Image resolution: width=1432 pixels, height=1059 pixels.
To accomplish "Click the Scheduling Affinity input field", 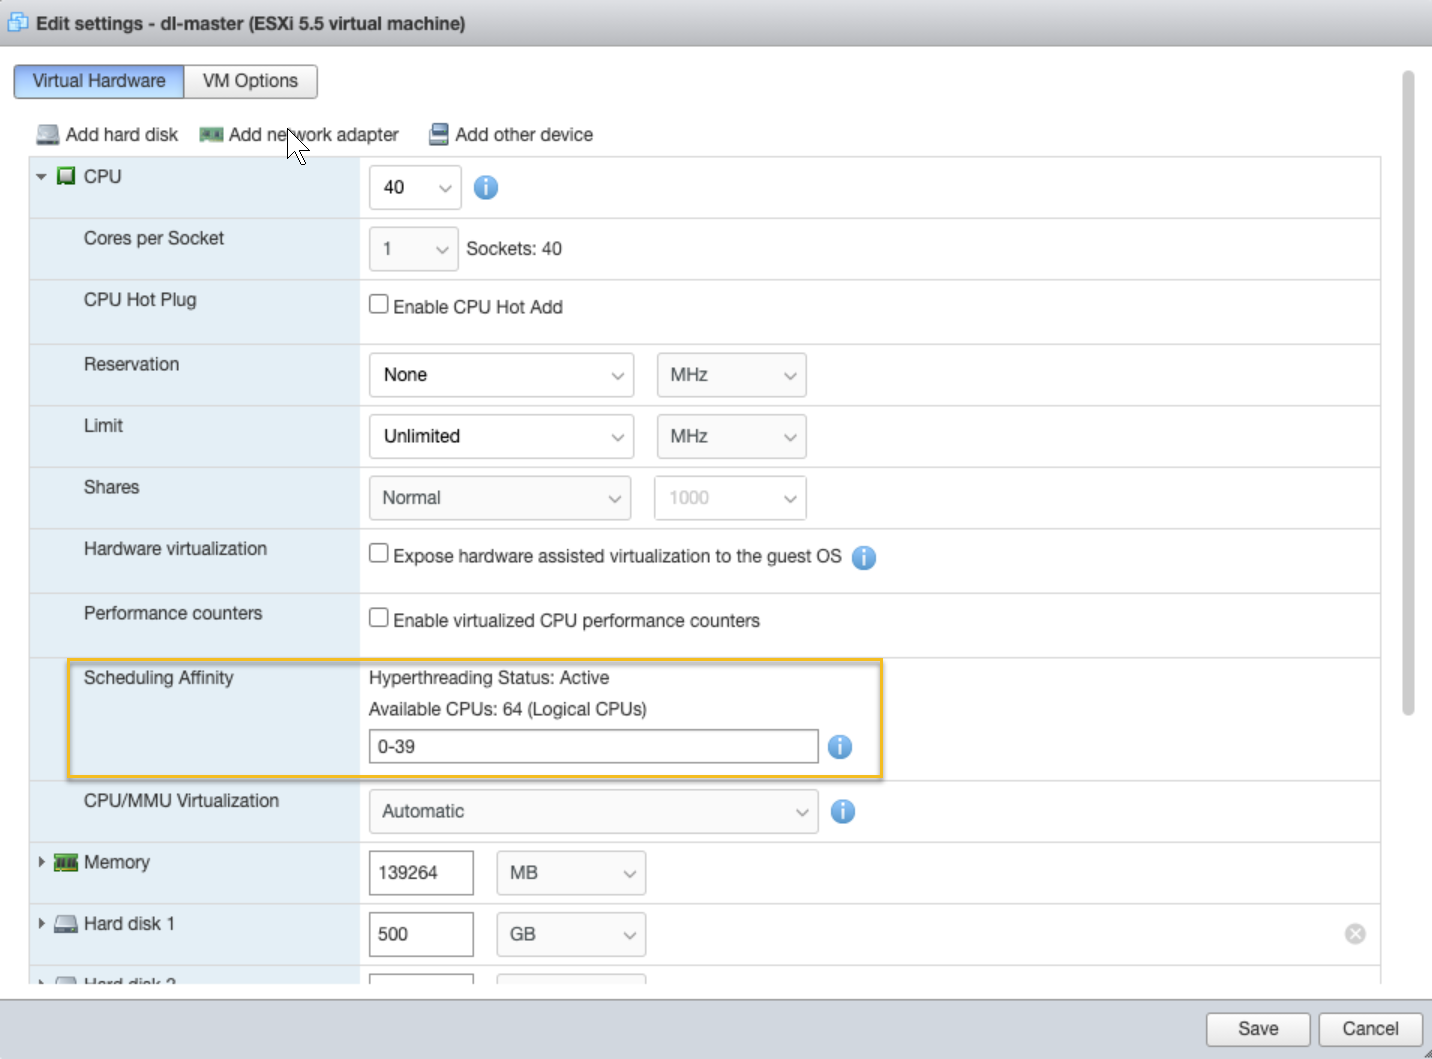I will click(x=593, y=747).
